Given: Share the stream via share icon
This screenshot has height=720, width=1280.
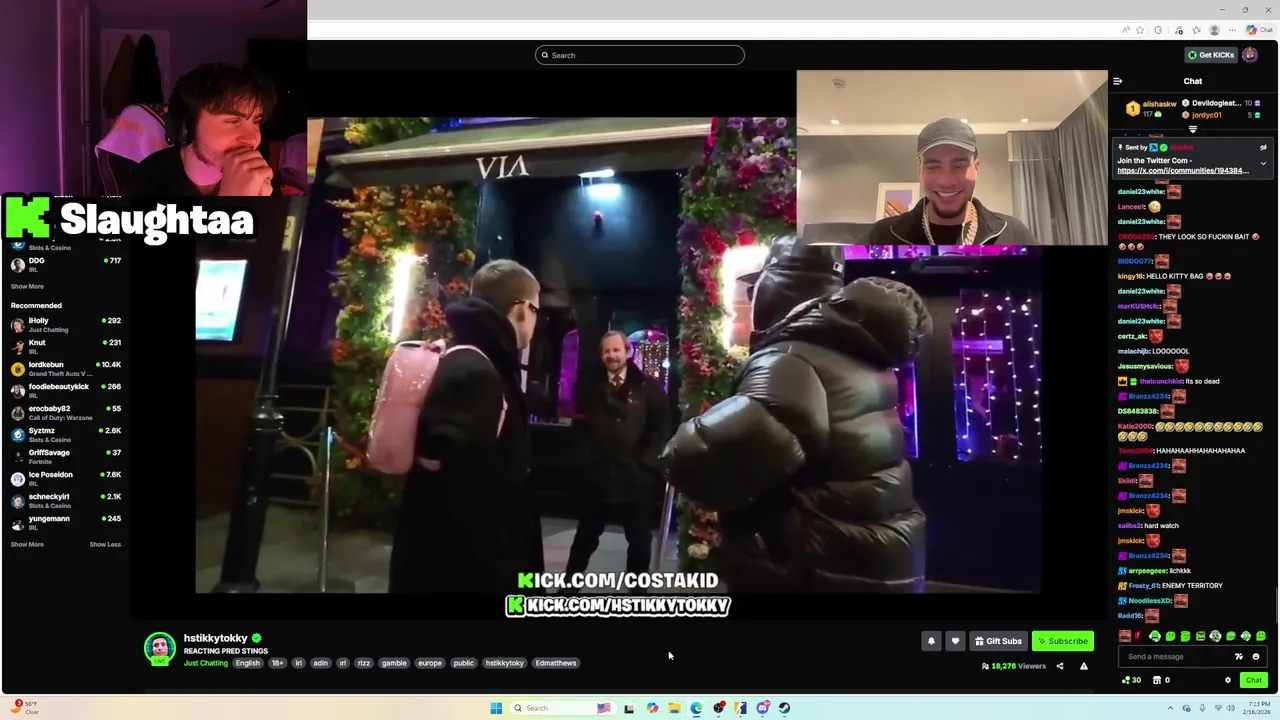Looking at the screenshot, I should pyautogui.click(x=1060, y=666).
